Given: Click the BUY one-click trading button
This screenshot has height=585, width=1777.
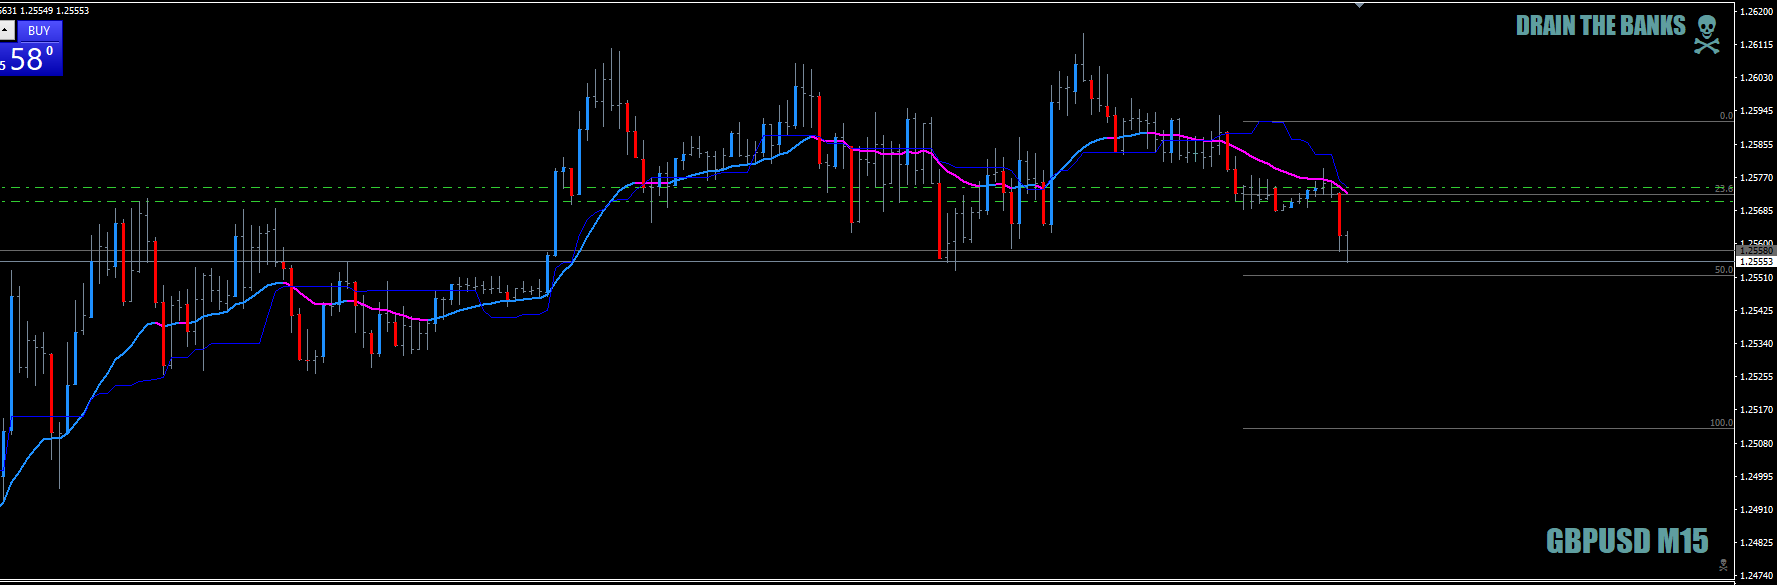Looking at the screenshot, I should (39, 31).
